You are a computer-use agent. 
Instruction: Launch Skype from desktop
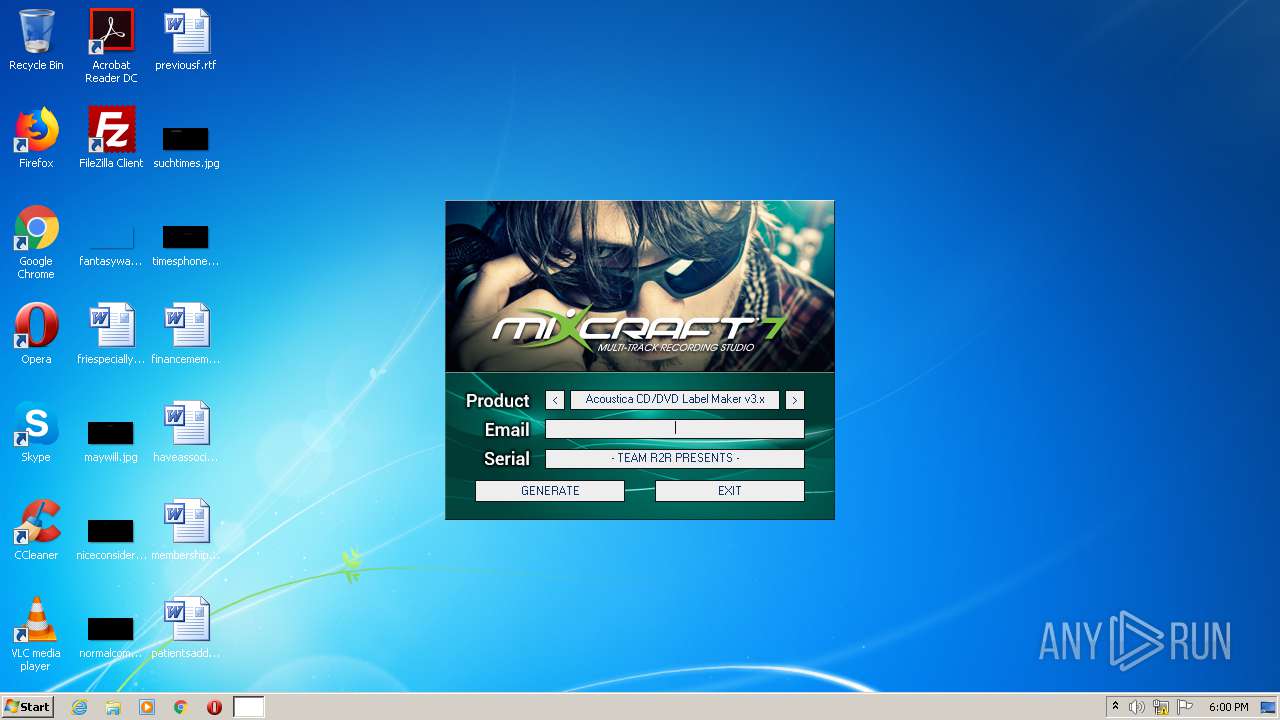(x=36, y=432)
